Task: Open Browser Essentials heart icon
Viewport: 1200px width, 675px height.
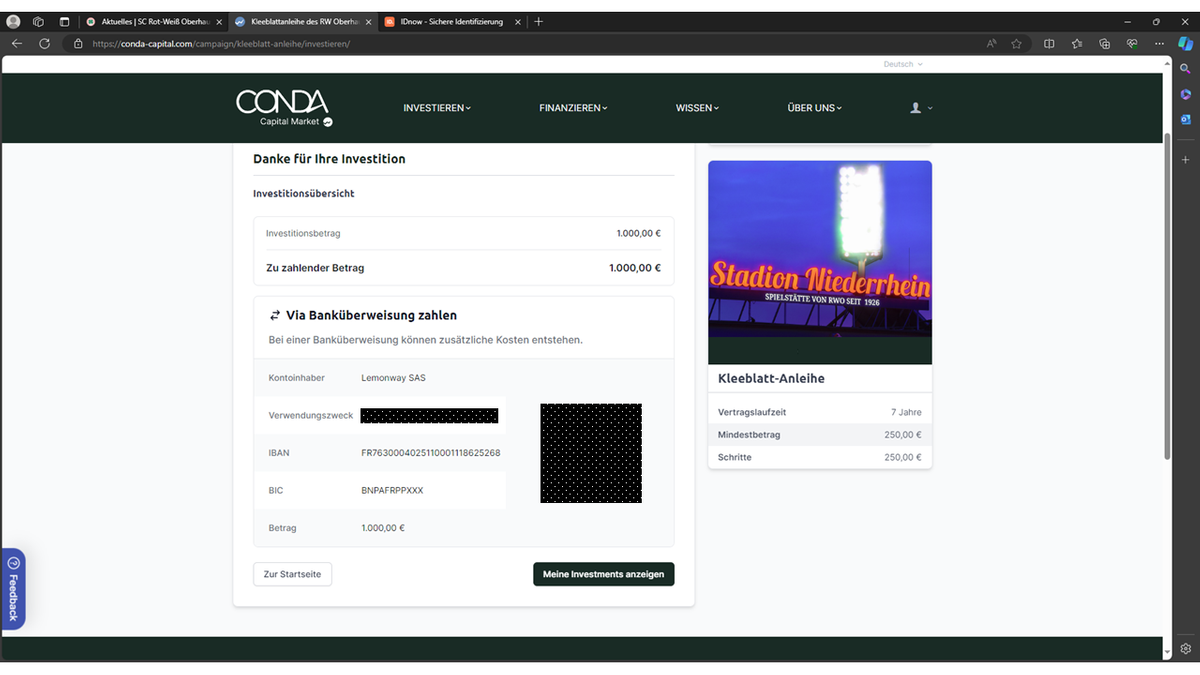Action: pos(1132,44)
